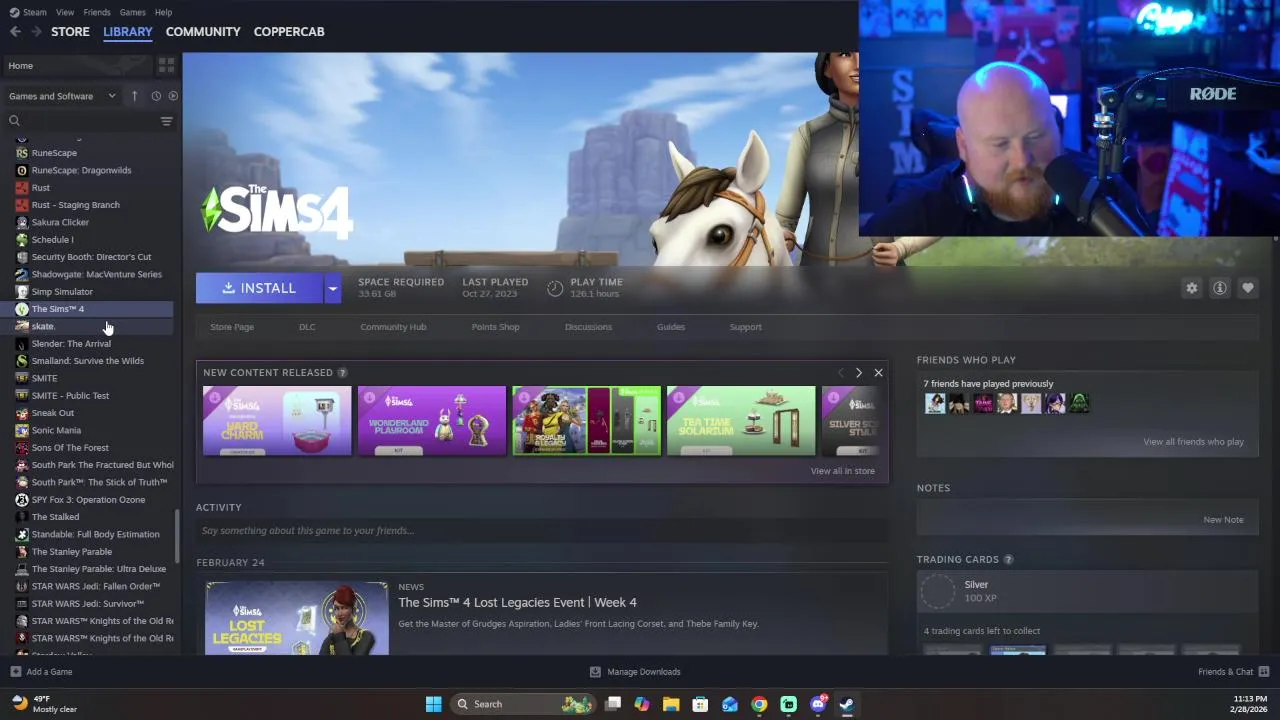Go forward with the navigation forward arrow
Image resolution: width=1280 pixels, height=720 pixels.
coord(36,32)
